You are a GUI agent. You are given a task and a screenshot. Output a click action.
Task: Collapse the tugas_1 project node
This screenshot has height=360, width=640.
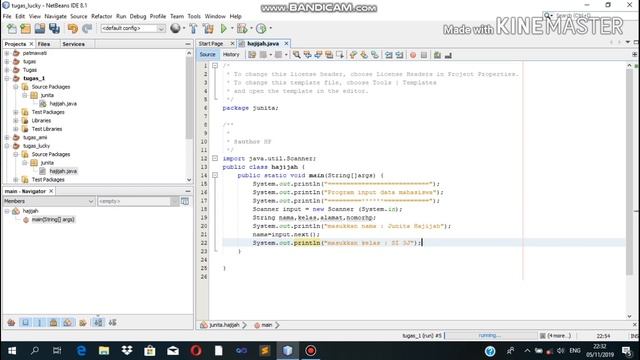click(x=7, y=78)
